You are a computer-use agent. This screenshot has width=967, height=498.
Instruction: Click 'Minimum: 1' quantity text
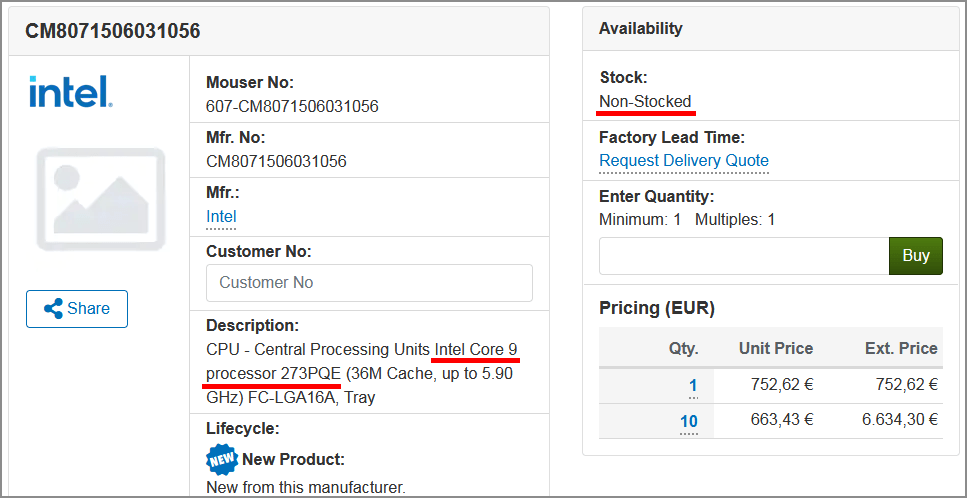(640, 219)
